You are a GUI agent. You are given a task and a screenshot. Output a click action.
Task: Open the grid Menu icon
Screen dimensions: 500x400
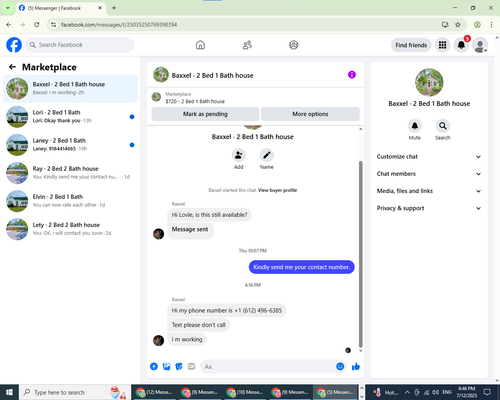(442, 45)
